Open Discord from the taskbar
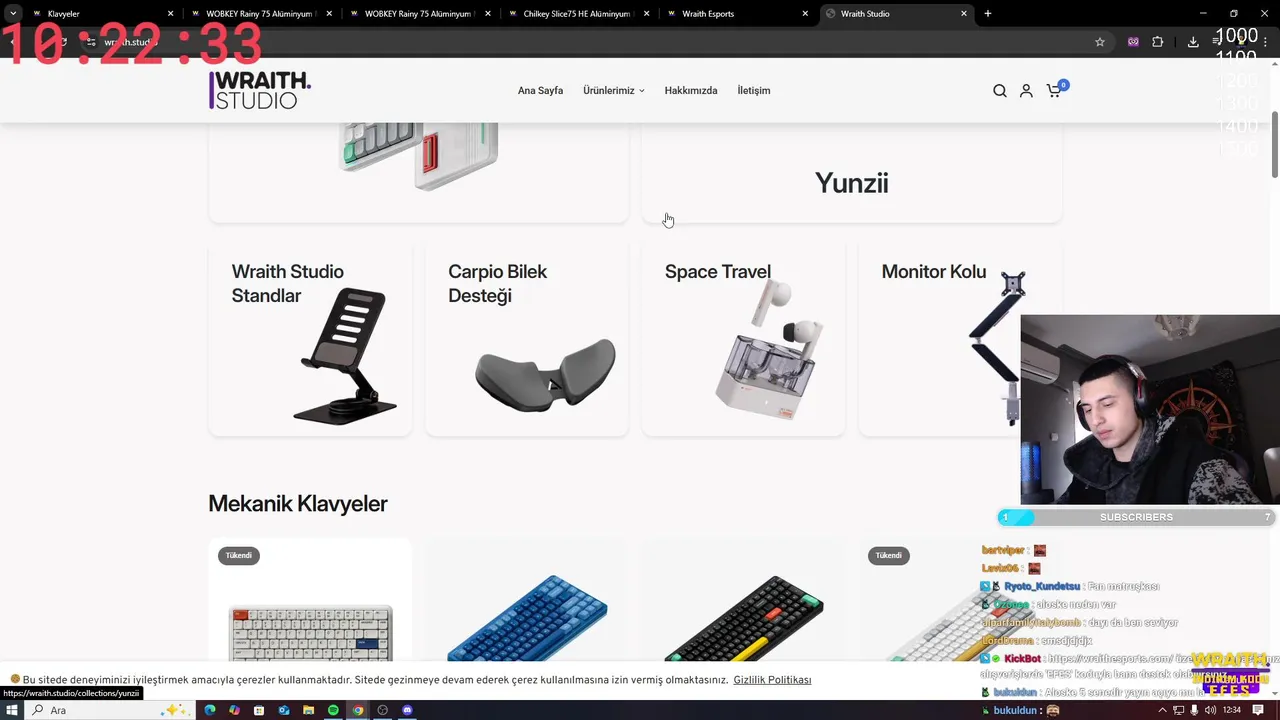Image resolution: width=1280 pixels, height=720 pixels. [x=407, y=710]
